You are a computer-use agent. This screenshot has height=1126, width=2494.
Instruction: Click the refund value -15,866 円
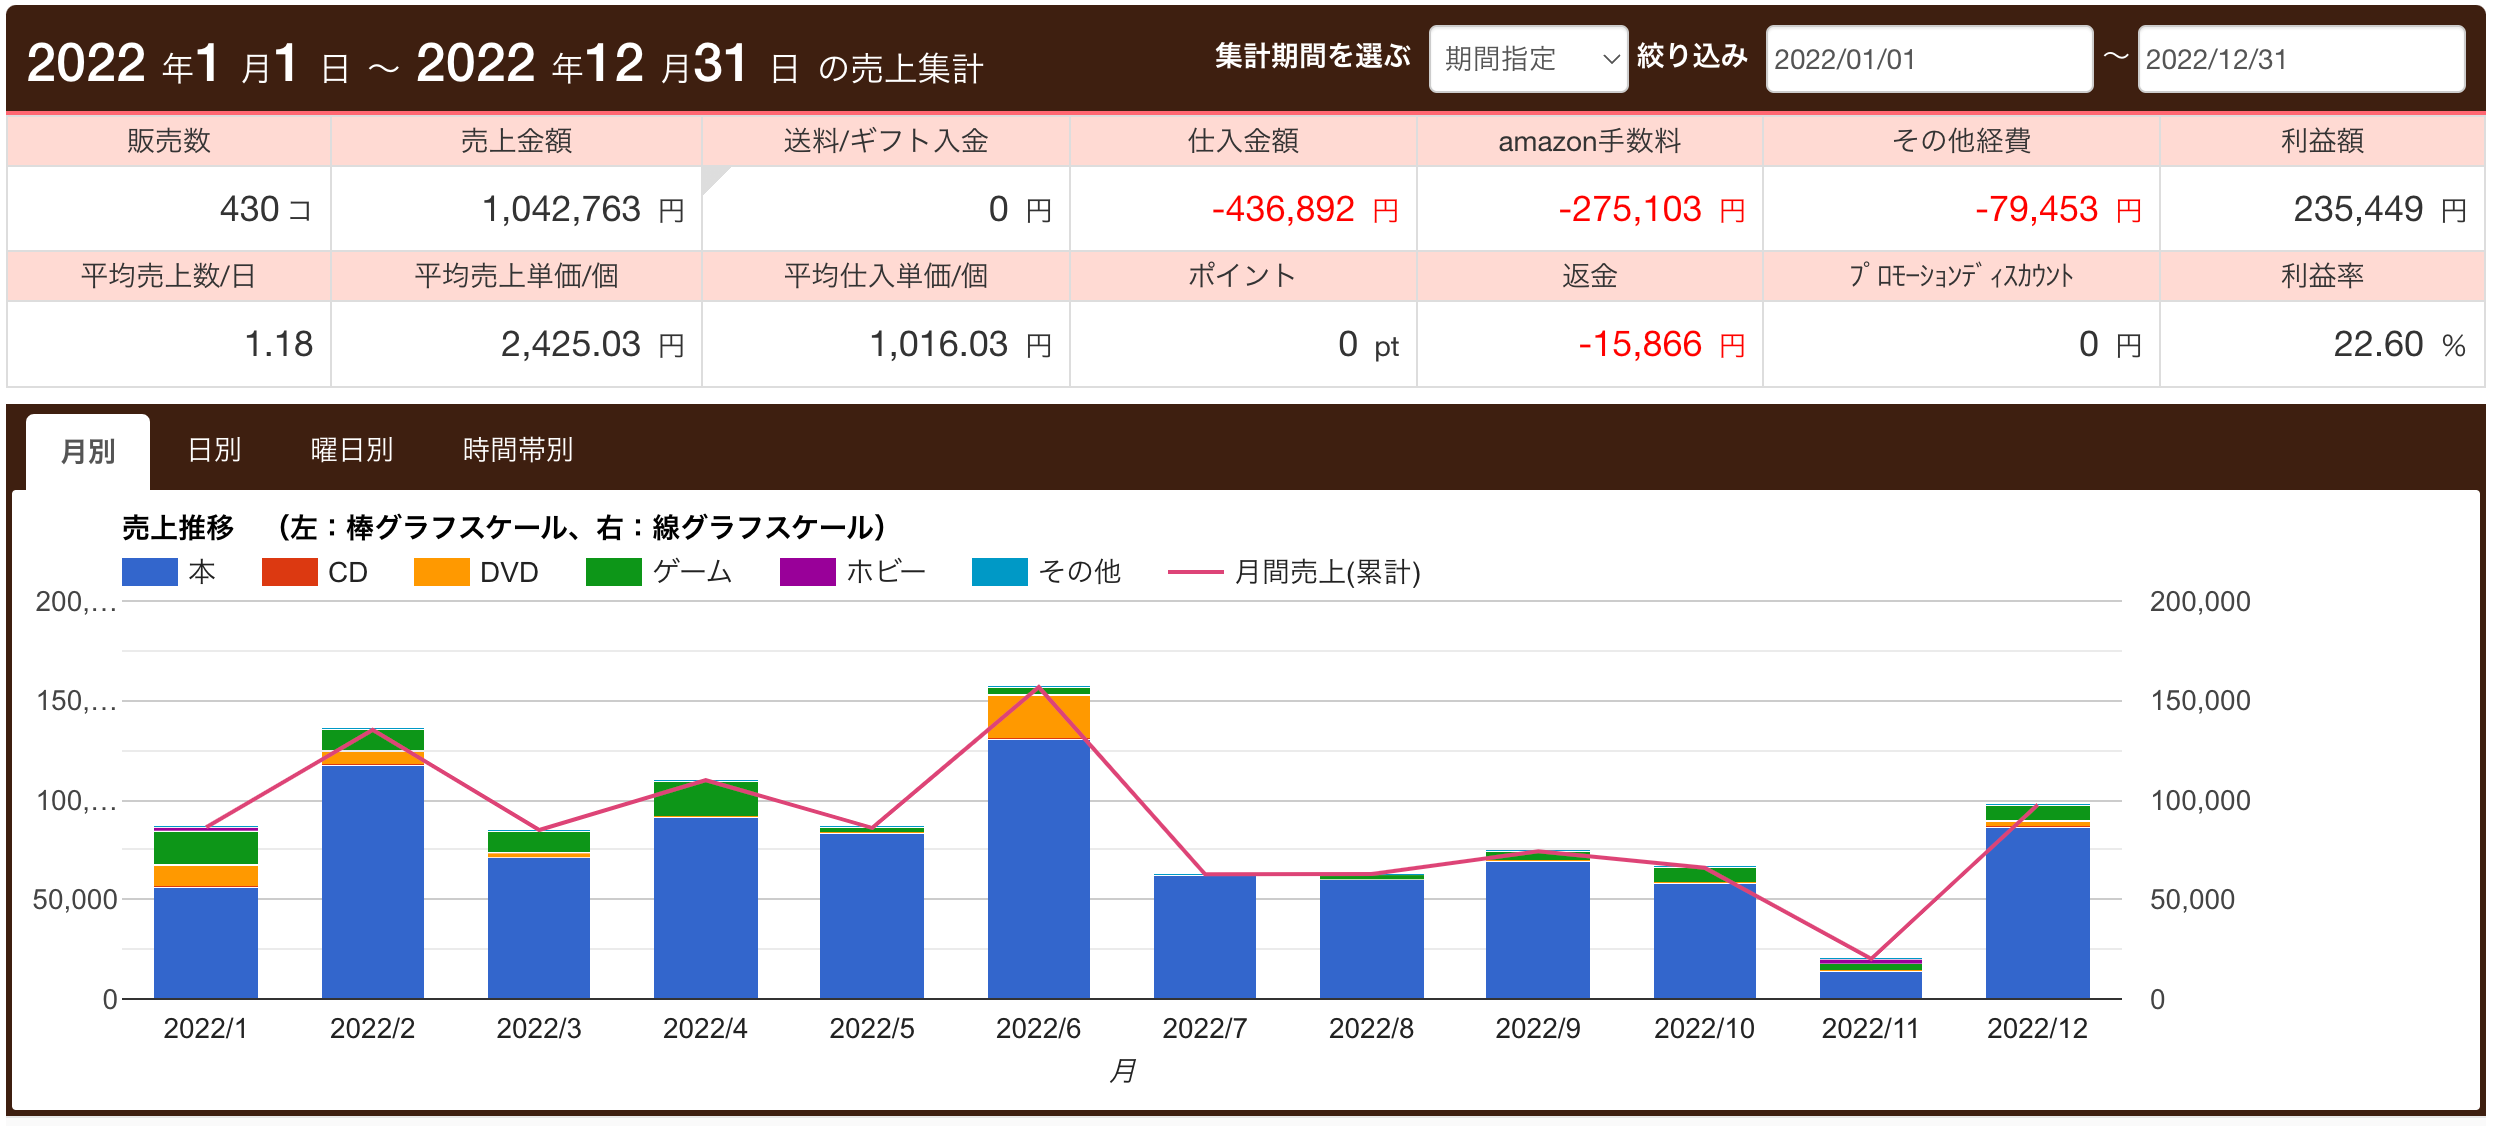1661,345
